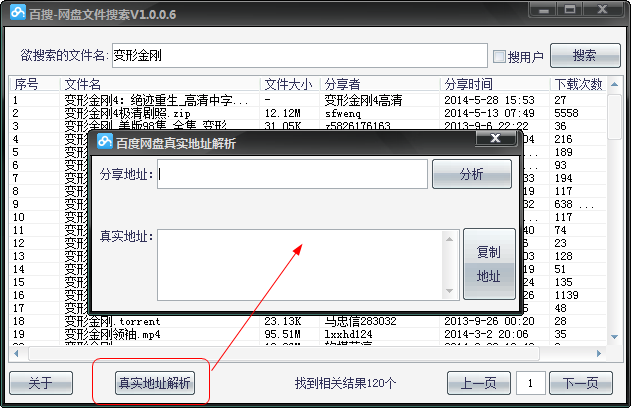This screenshot has height=408, width=631.
Task: Close the 百搜 main window
Action: pyautogui.click(x=602, y=10)
